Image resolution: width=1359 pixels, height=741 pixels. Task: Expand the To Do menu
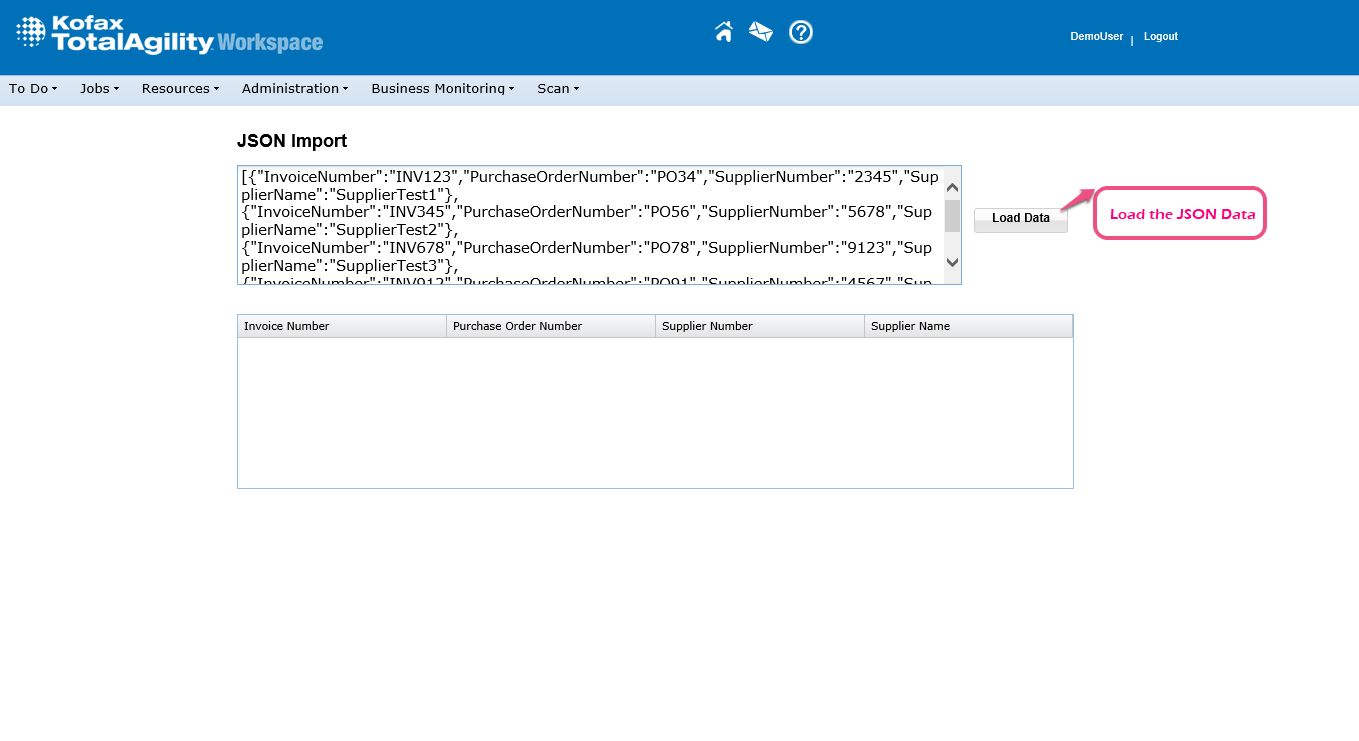pos(33,89)
